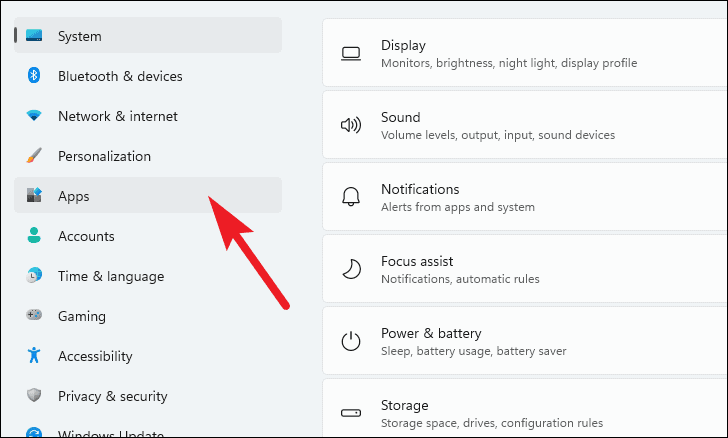728x438 pixels.
Task: Click the Bluetooth icon in sidebar
Action: (34, 75)
